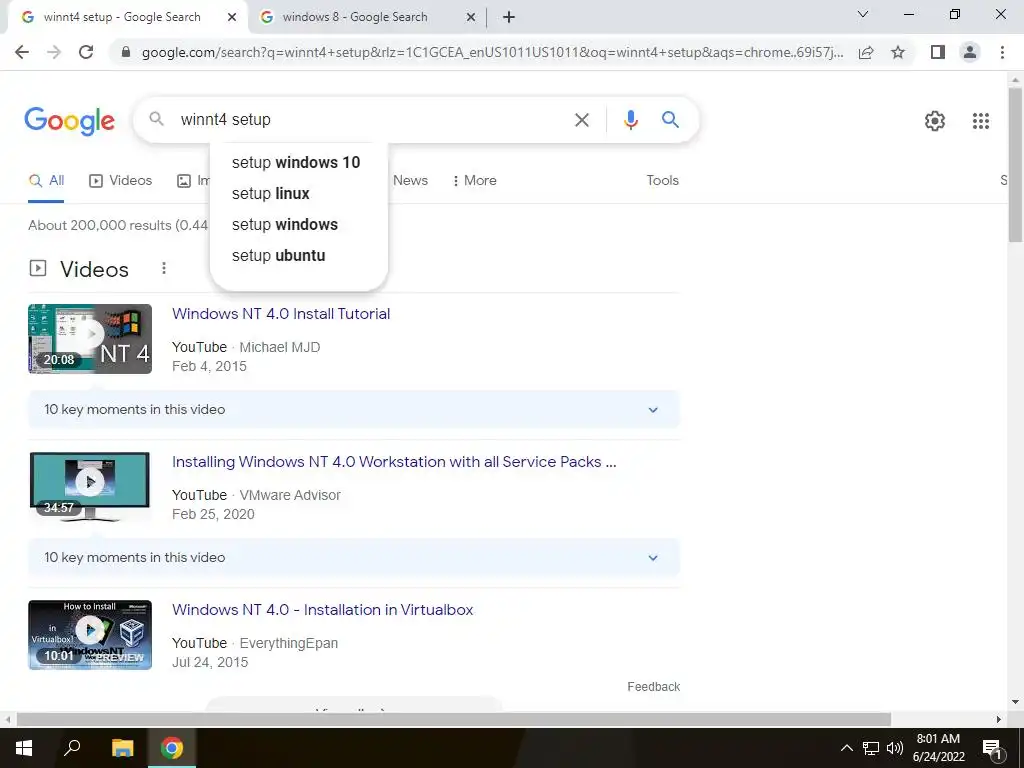Play the VMware Advisor video thumbnail
Image resolution: width=1024 pixels, height=768 pixels.
[90, 487]
